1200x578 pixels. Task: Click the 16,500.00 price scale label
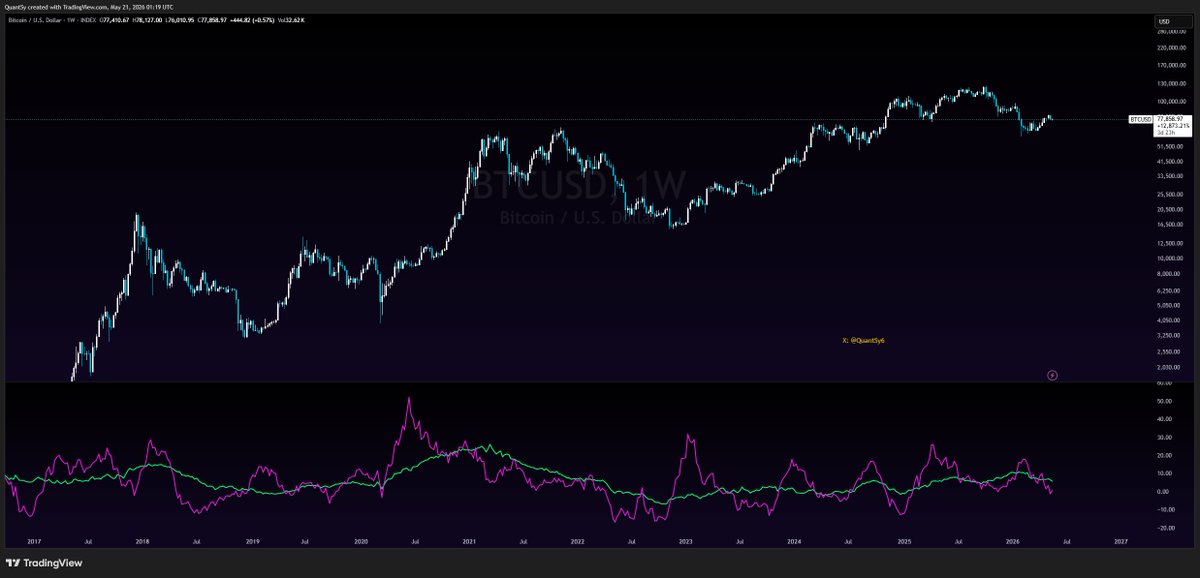(1169, 225)
